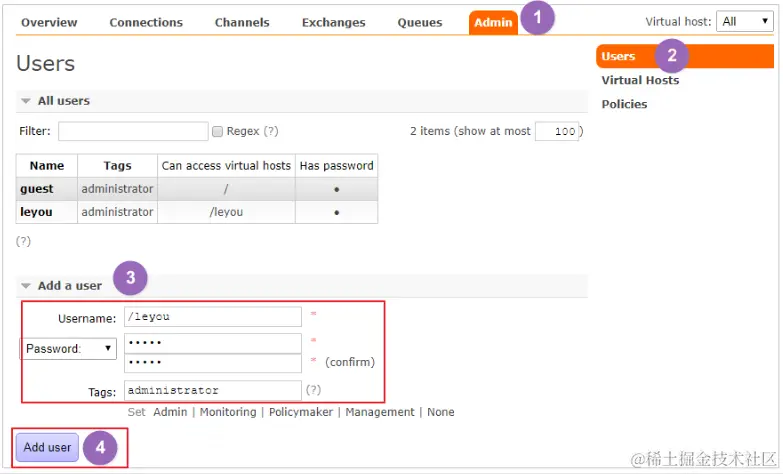The image size is (783, 474).
Task: Set the tag to None
Action: pos(440,412)
